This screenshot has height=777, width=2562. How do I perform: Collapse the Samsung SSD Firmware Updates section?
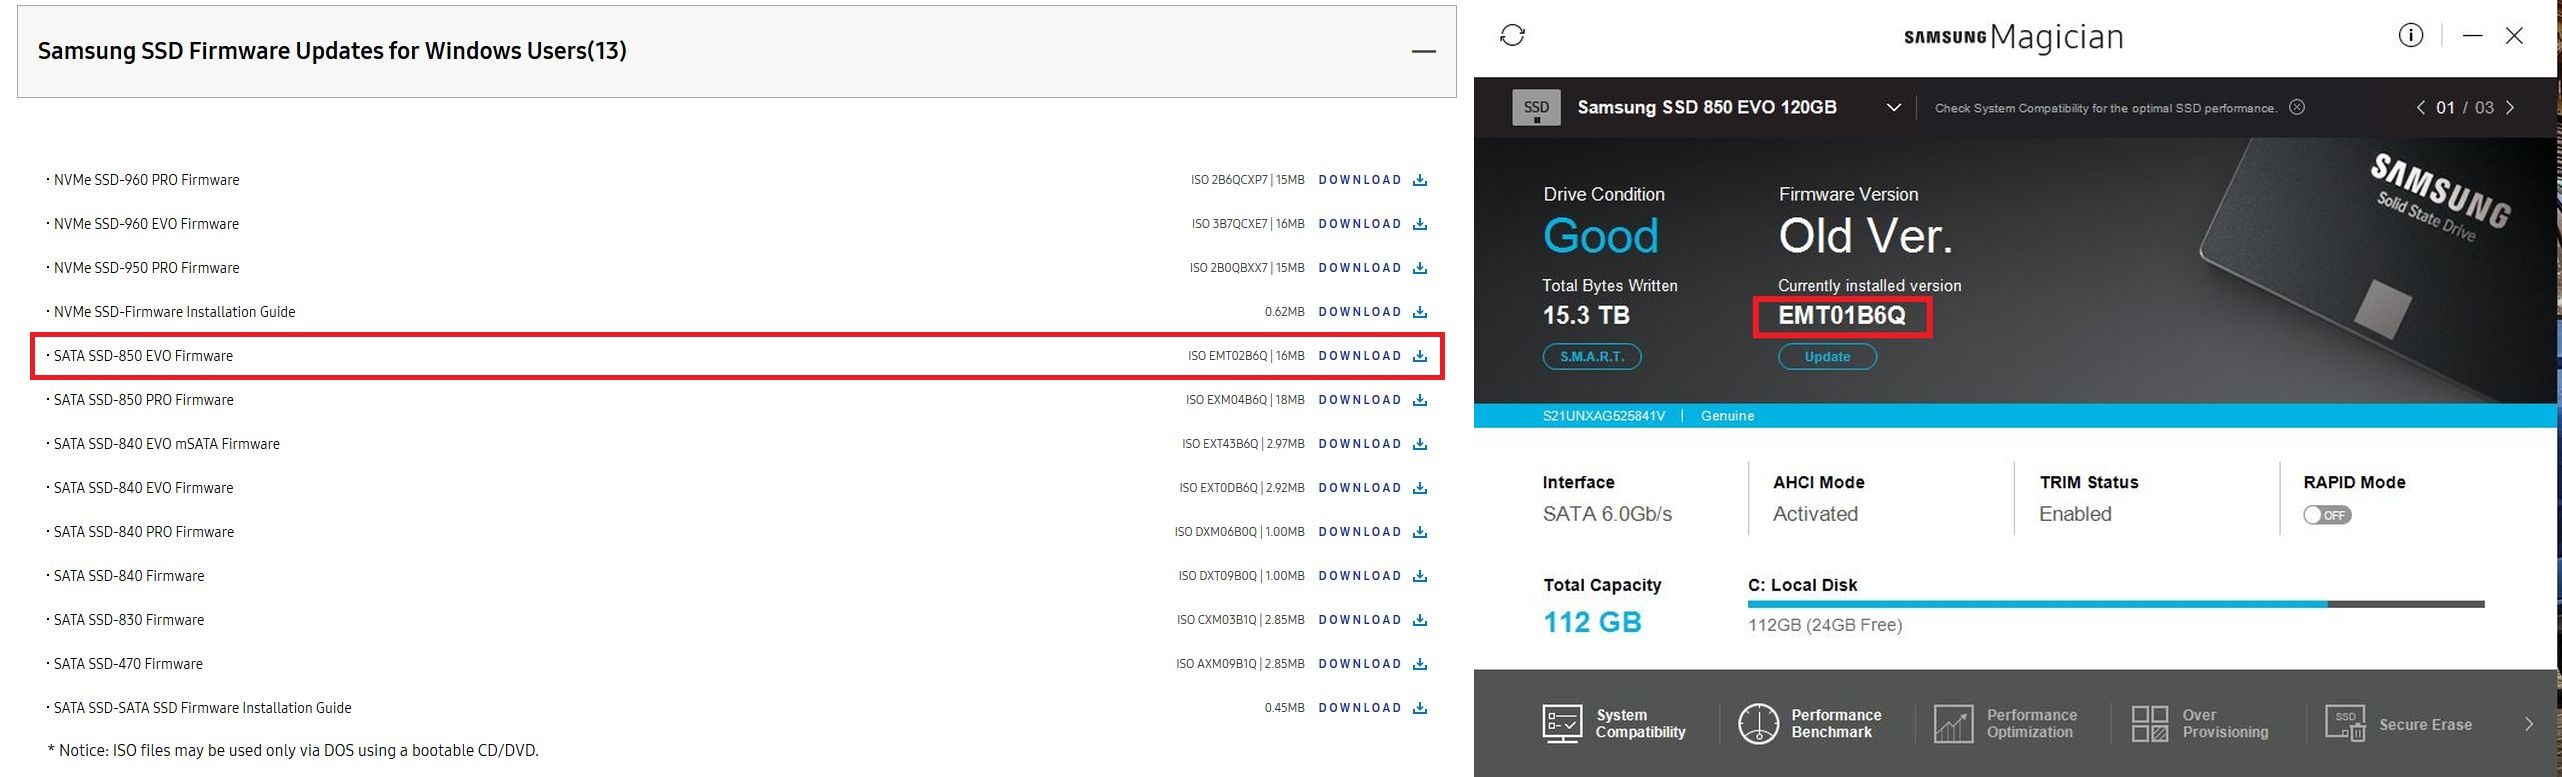click(1423, 51)
